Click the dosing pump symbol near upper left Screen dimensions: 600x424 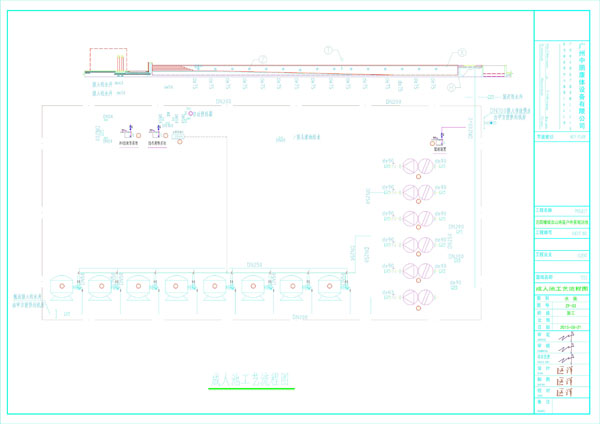pyautogui.click(x=128, y=131)
